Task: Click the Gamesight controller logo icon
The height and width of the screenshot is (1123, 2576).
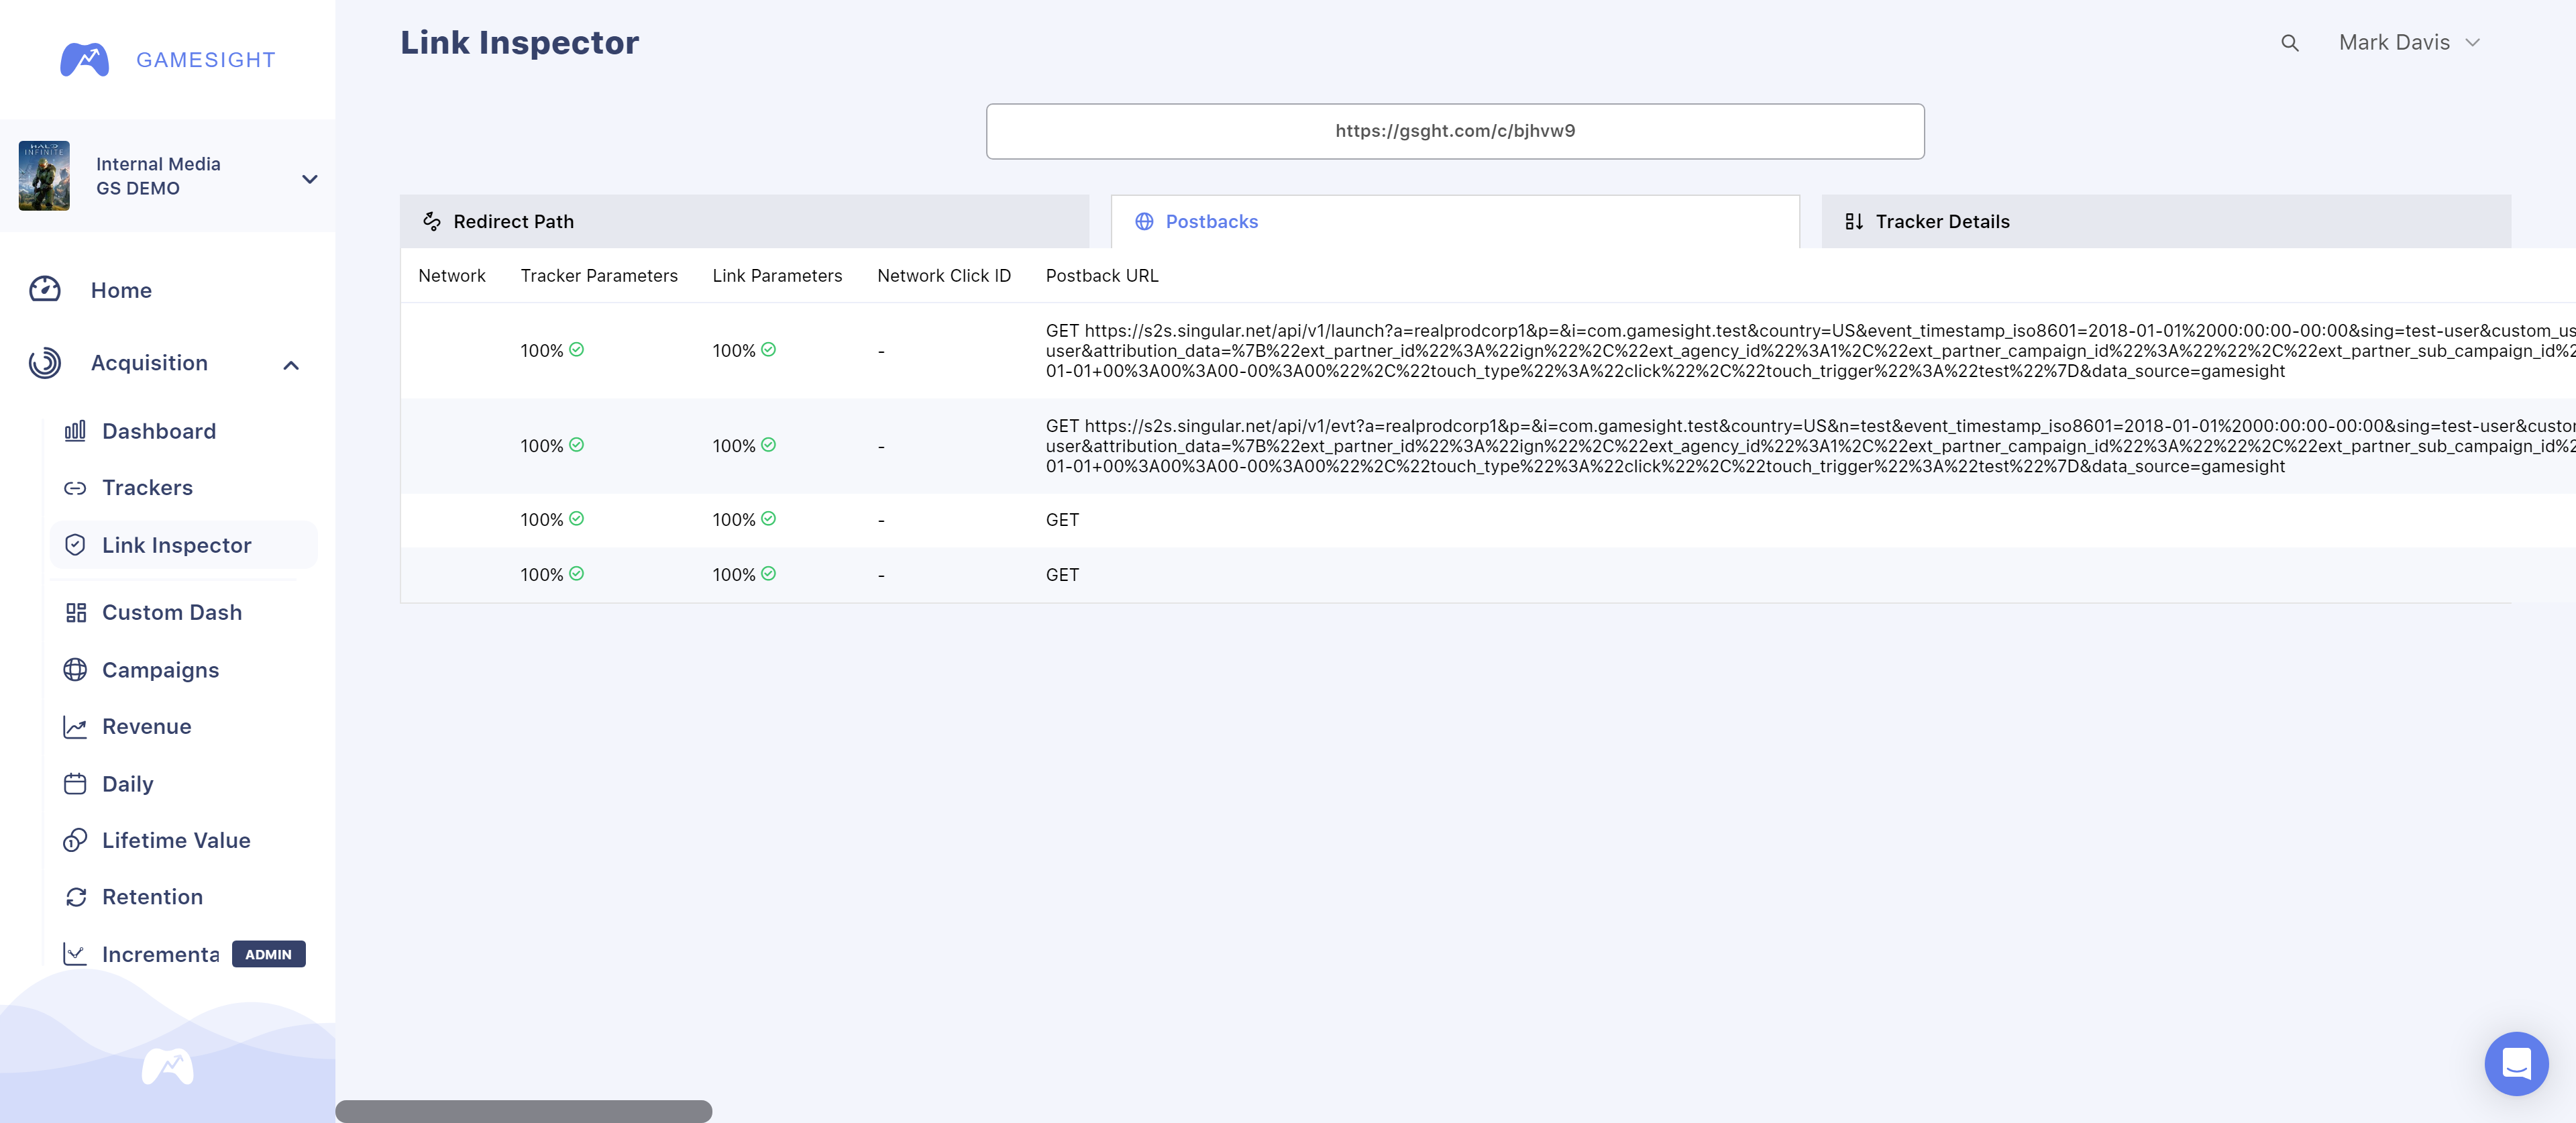Action: 84,60
